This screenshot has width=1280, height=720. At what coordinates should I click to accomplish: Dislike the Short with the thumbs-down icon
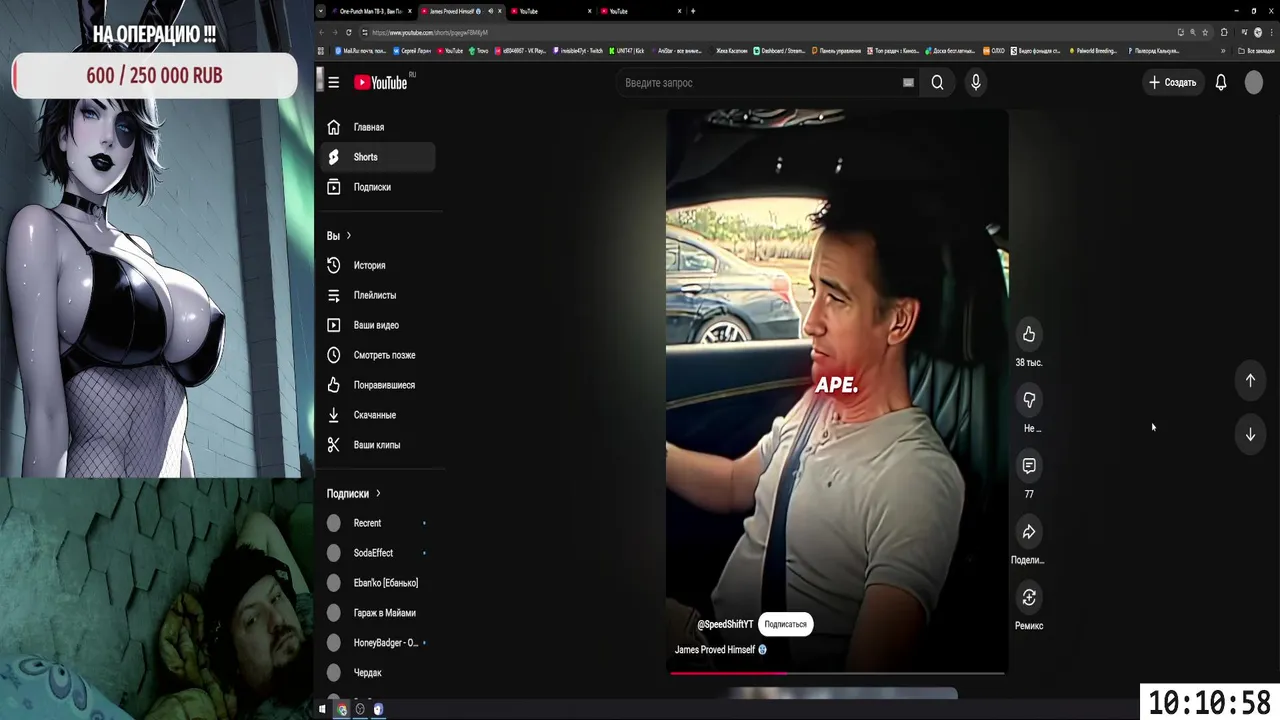click(1029, 400)
